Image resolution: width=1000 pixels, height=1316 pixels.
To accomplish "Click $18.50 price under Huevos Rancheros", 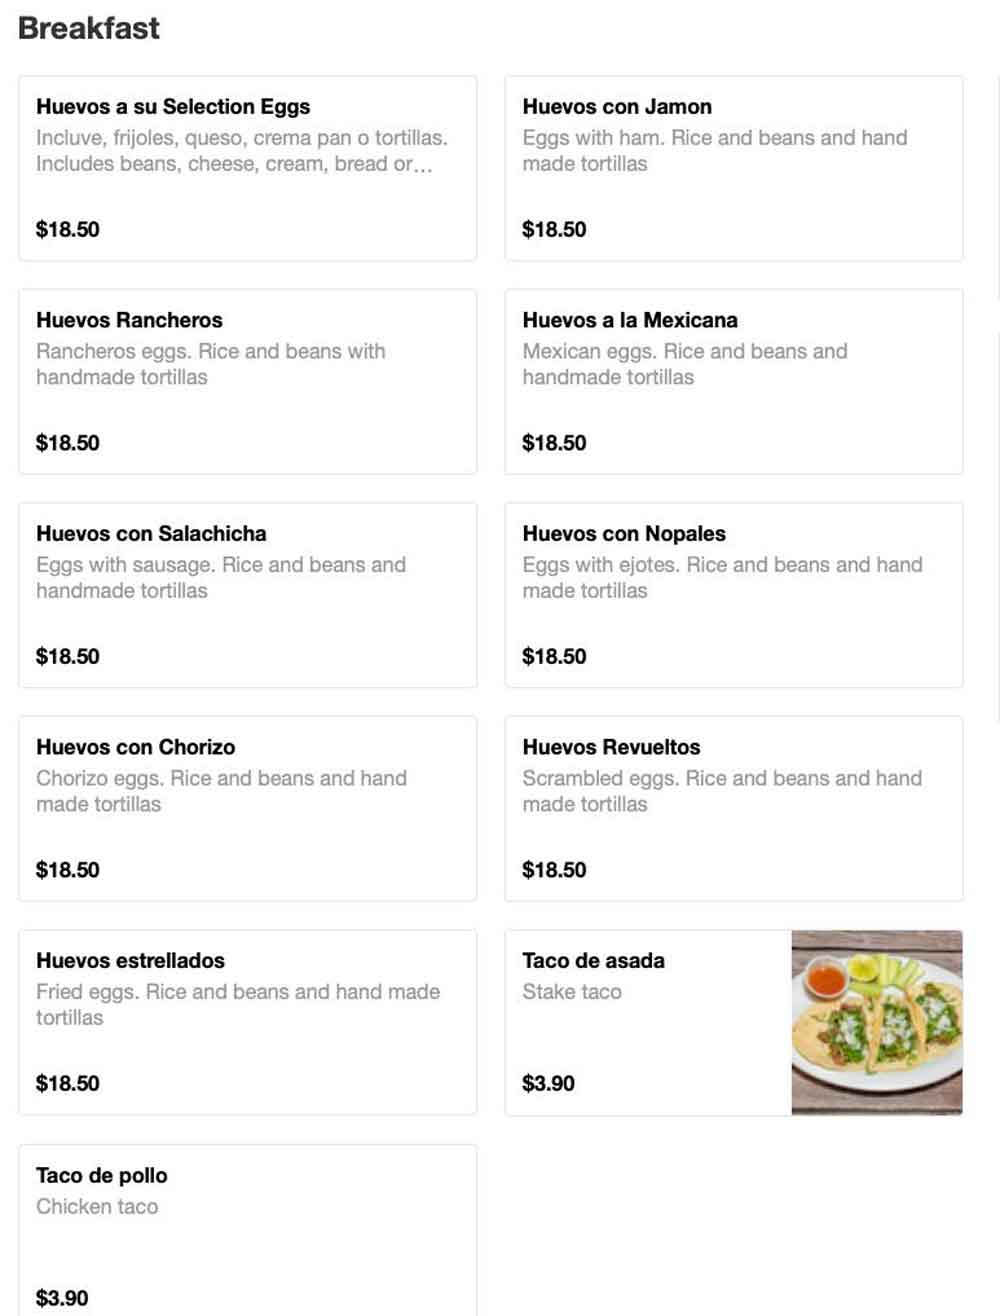I will pos(68,443).
